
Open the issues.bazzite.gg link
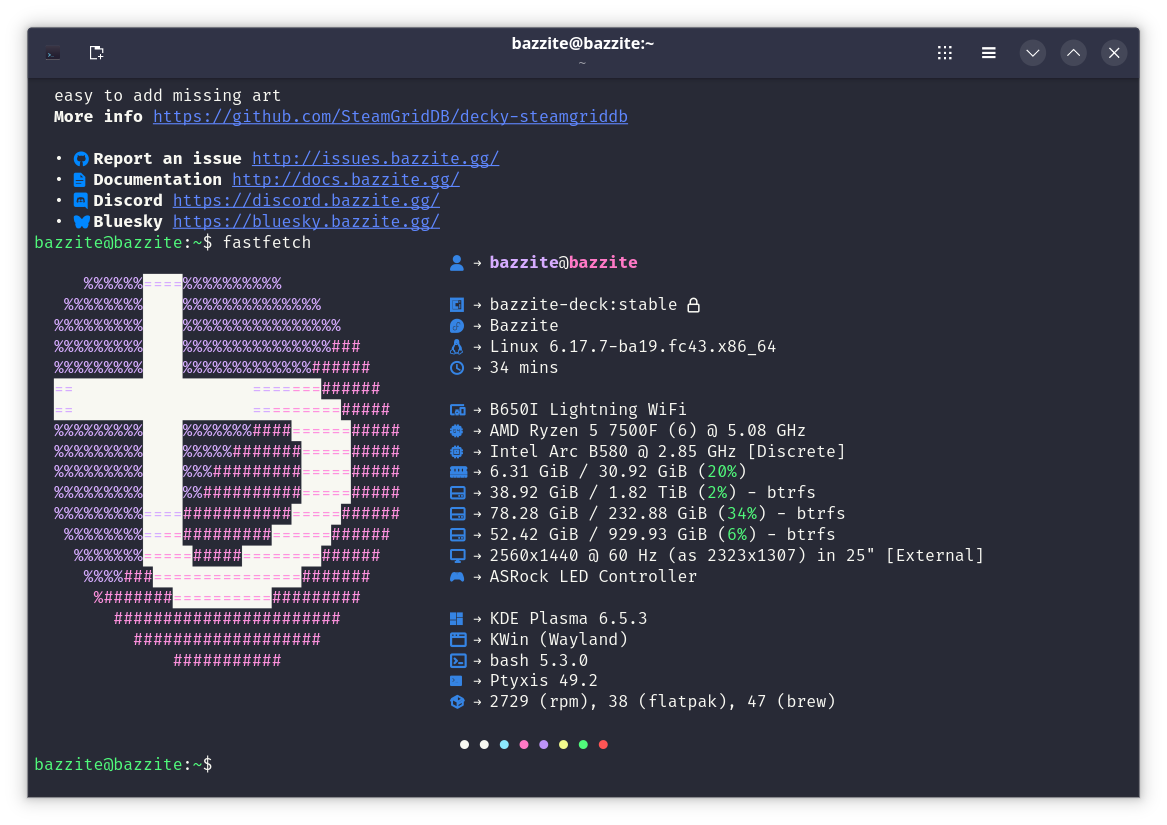pos(375,159)
